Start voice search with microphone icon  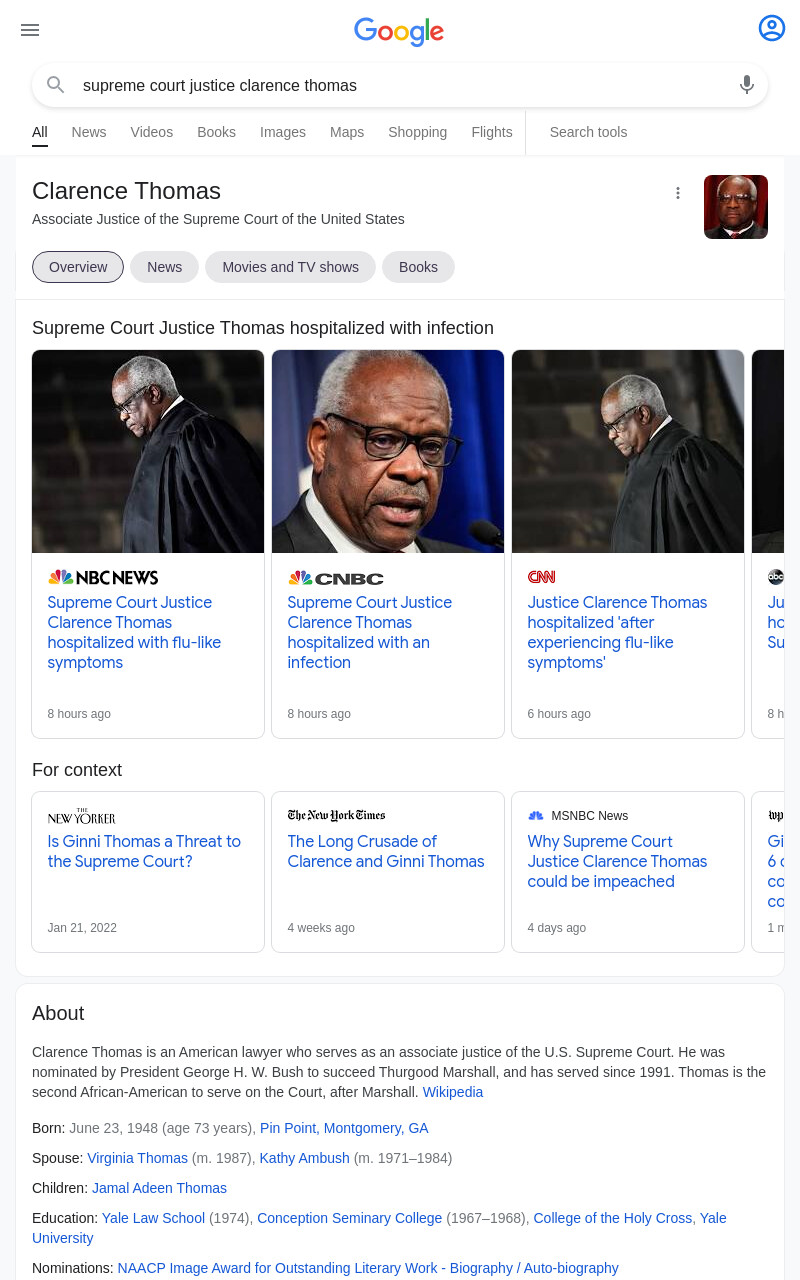[747, 85]
